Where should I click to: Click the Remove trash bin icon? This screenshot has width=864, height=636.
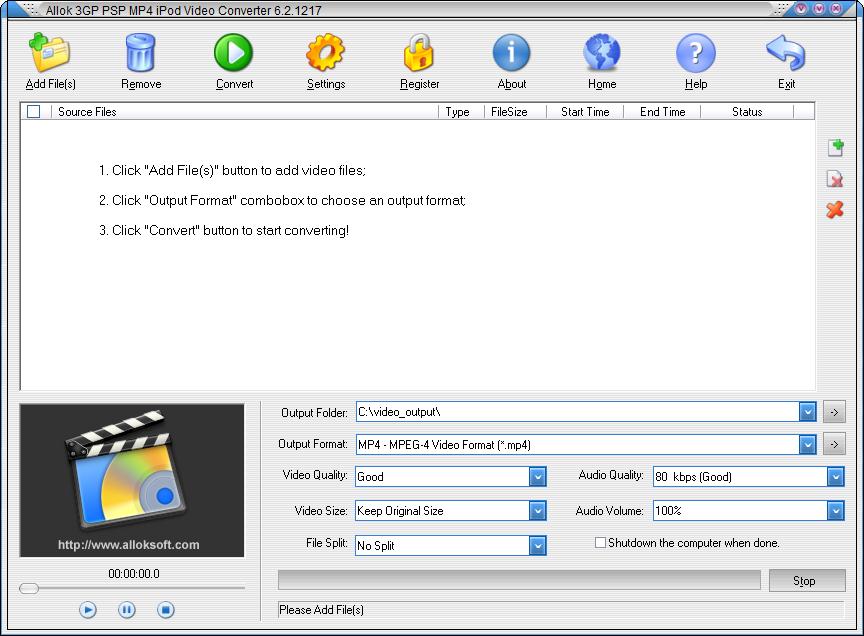tap(141, 53)
